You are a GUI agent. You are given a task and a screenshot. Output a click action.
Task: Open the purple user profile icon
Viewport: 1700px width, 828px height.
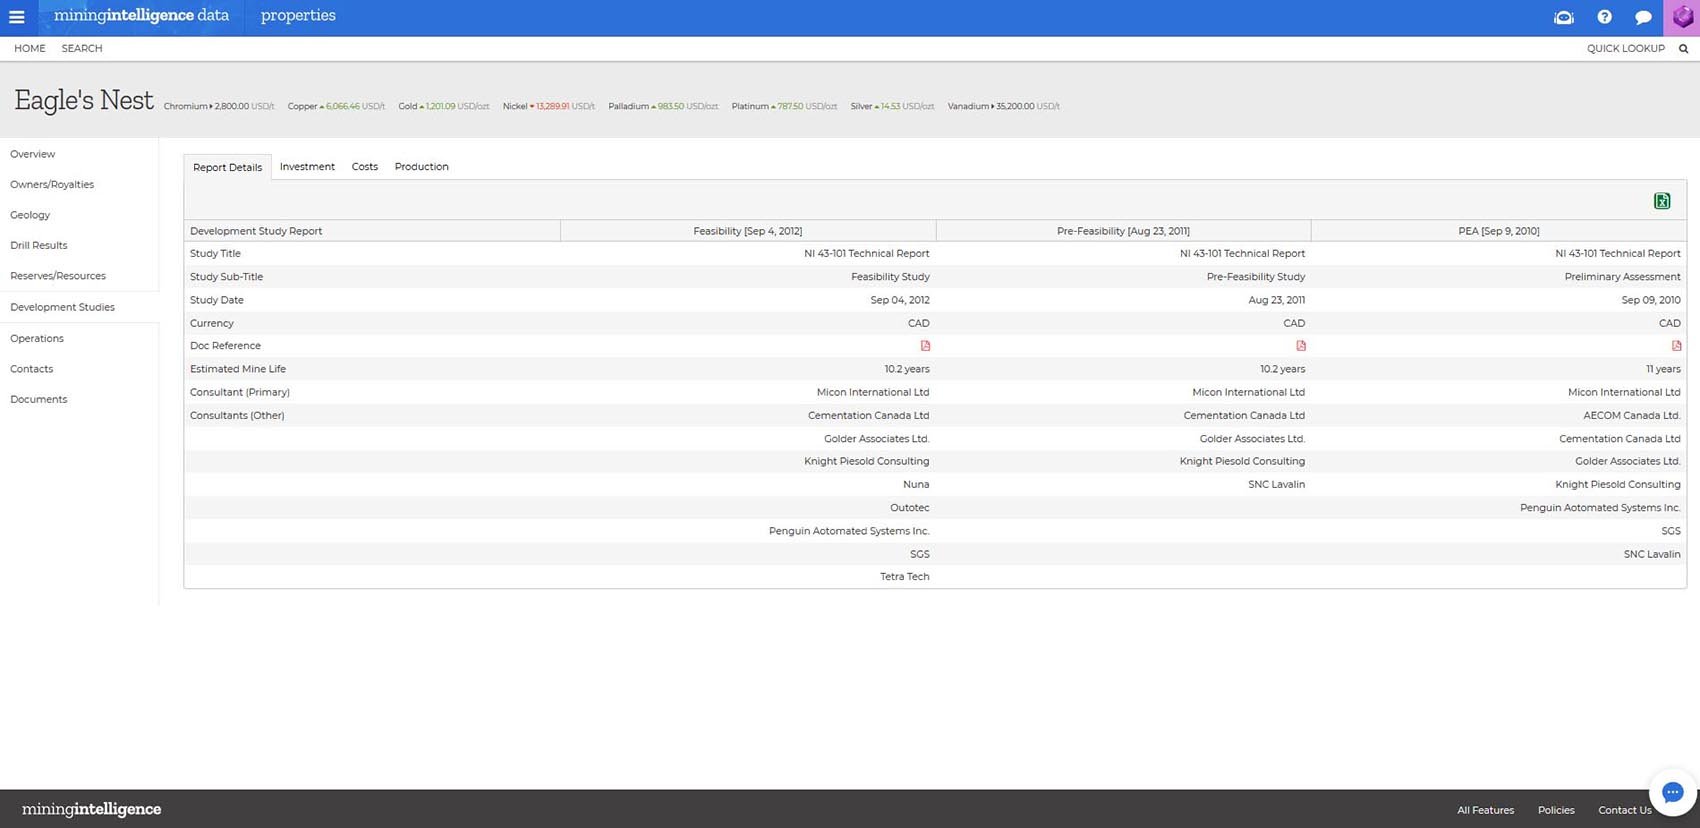tap(1682, 18)
